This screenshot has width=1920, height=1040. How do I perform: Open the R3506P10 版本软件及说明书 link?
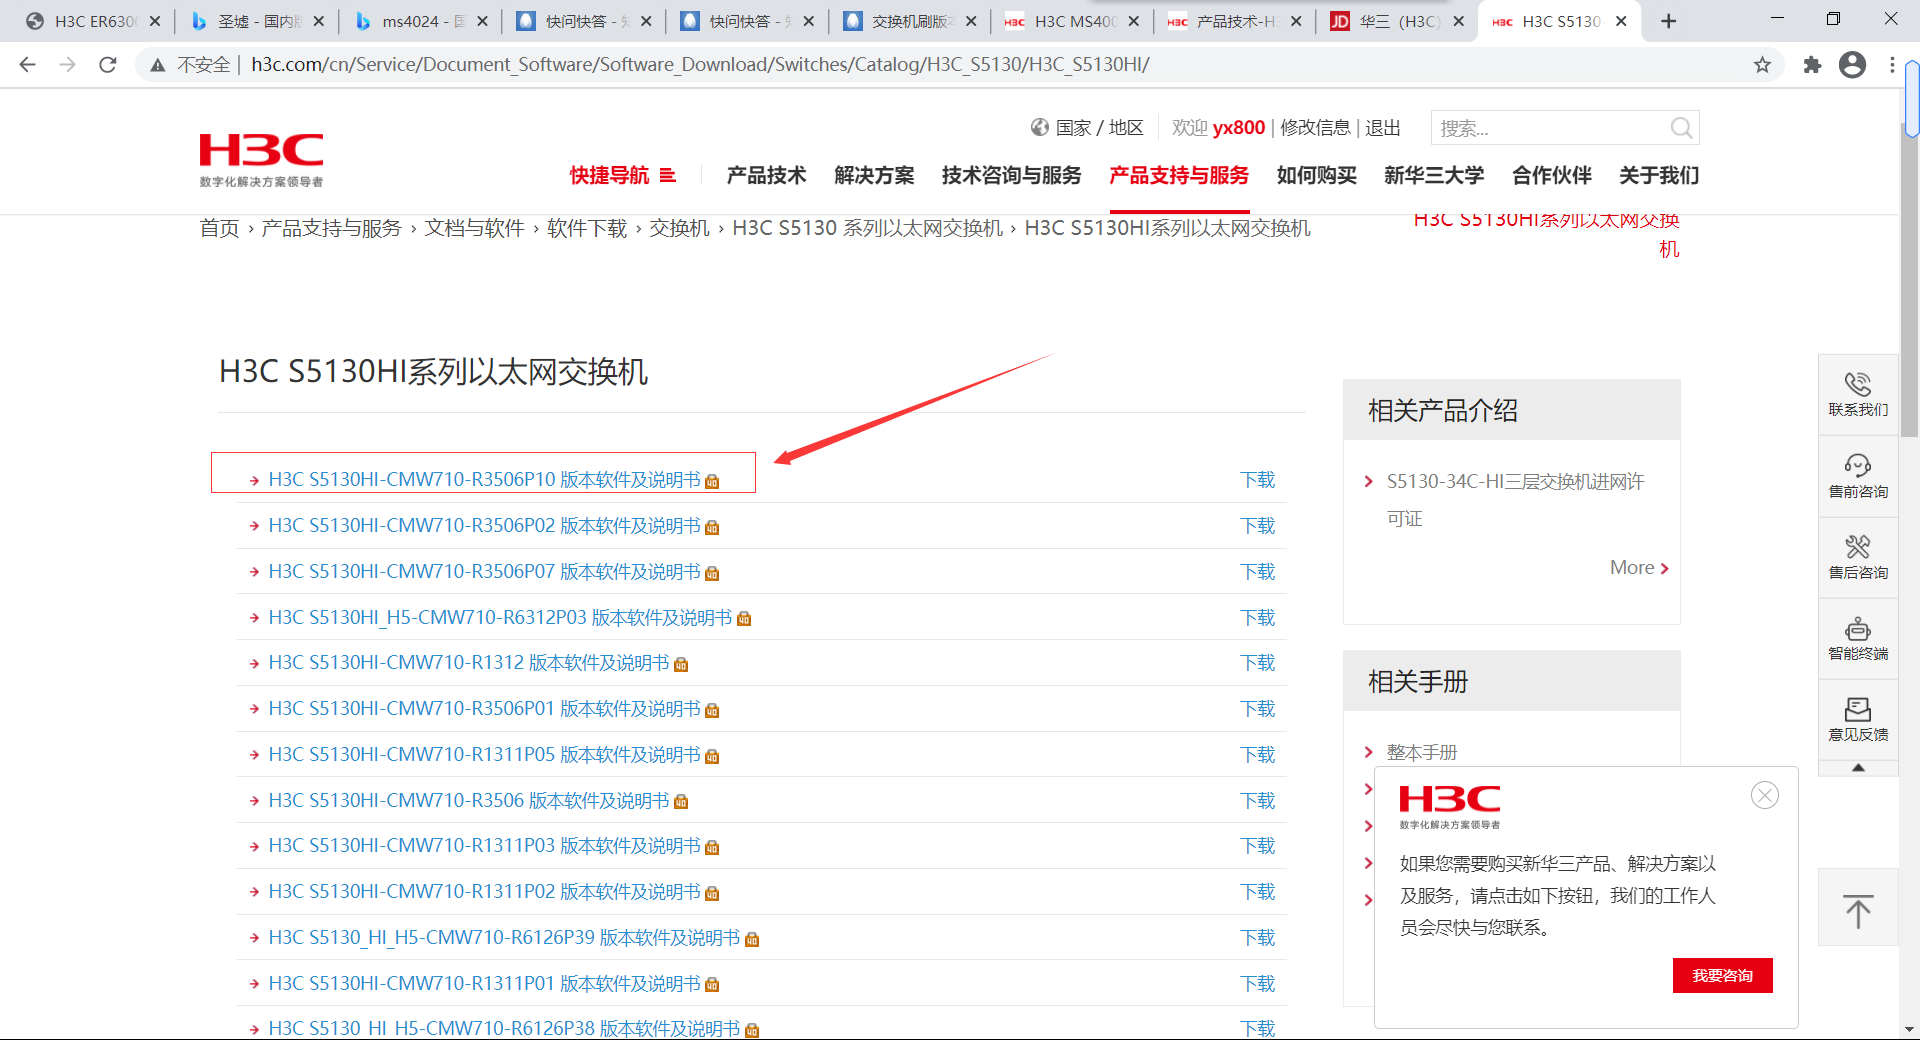[484, 479]
